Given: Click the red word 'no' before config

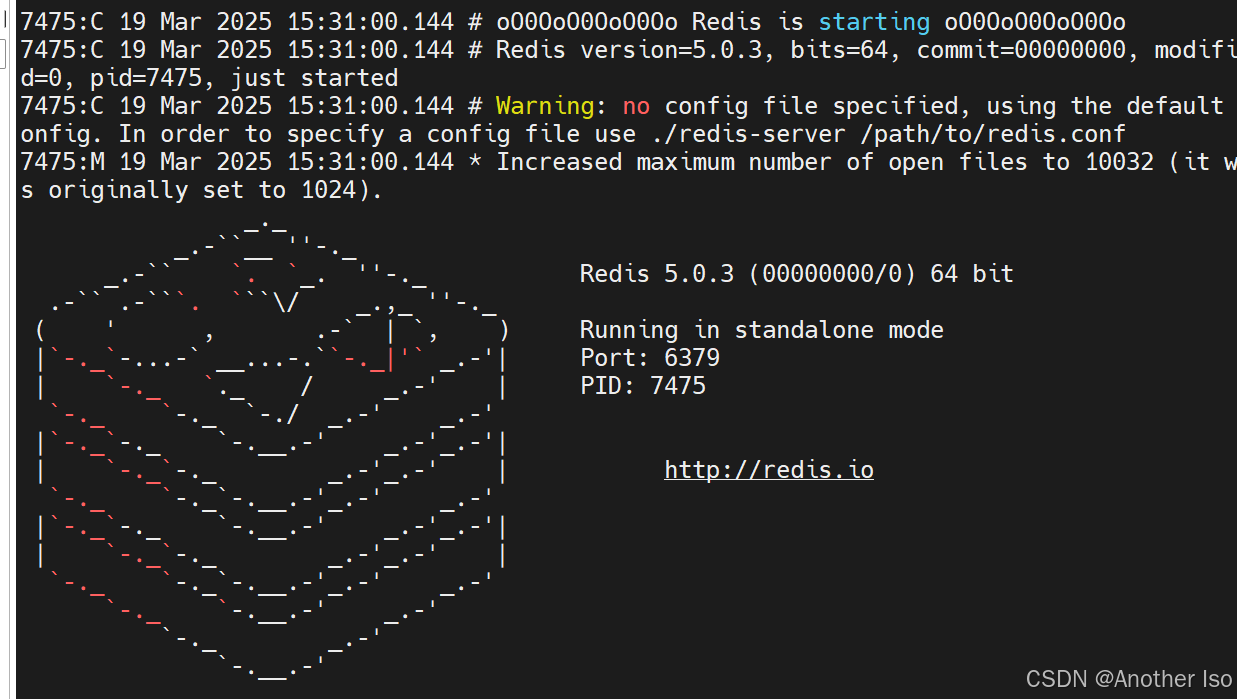Looking at the screenshot, I should click(636, 105).
